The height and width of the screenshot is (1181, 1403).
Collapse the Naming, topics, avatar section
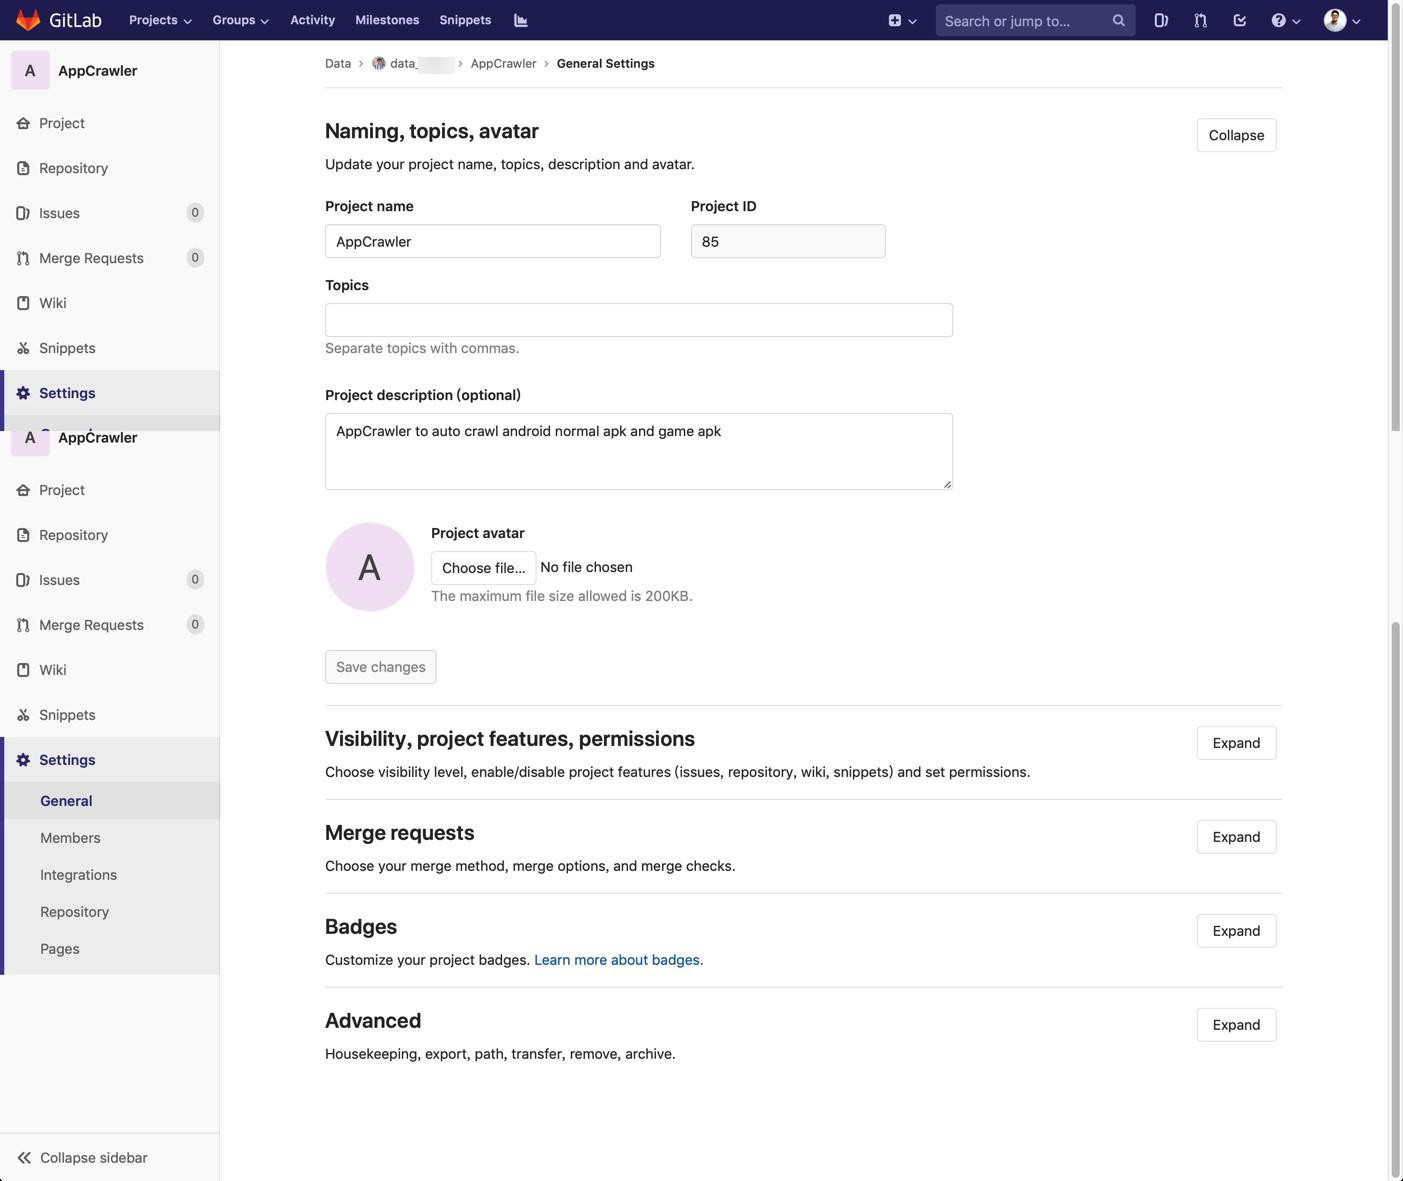(1236, 135)
